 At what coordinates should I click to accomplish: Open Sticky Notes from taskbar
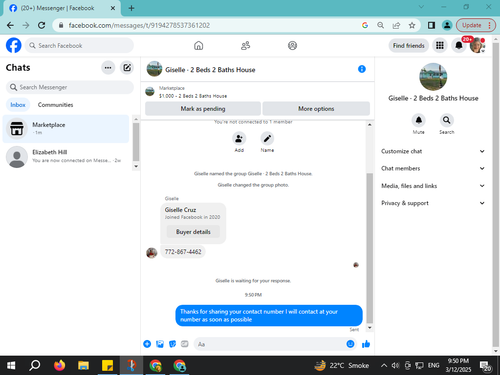107,366
